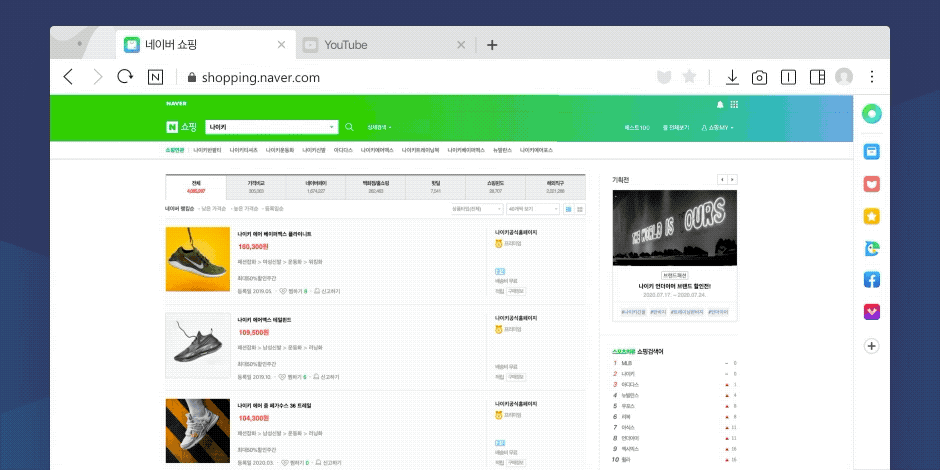Click the browser forward arrow
Viewport: 940px width, 470px height.
(98, 77)
